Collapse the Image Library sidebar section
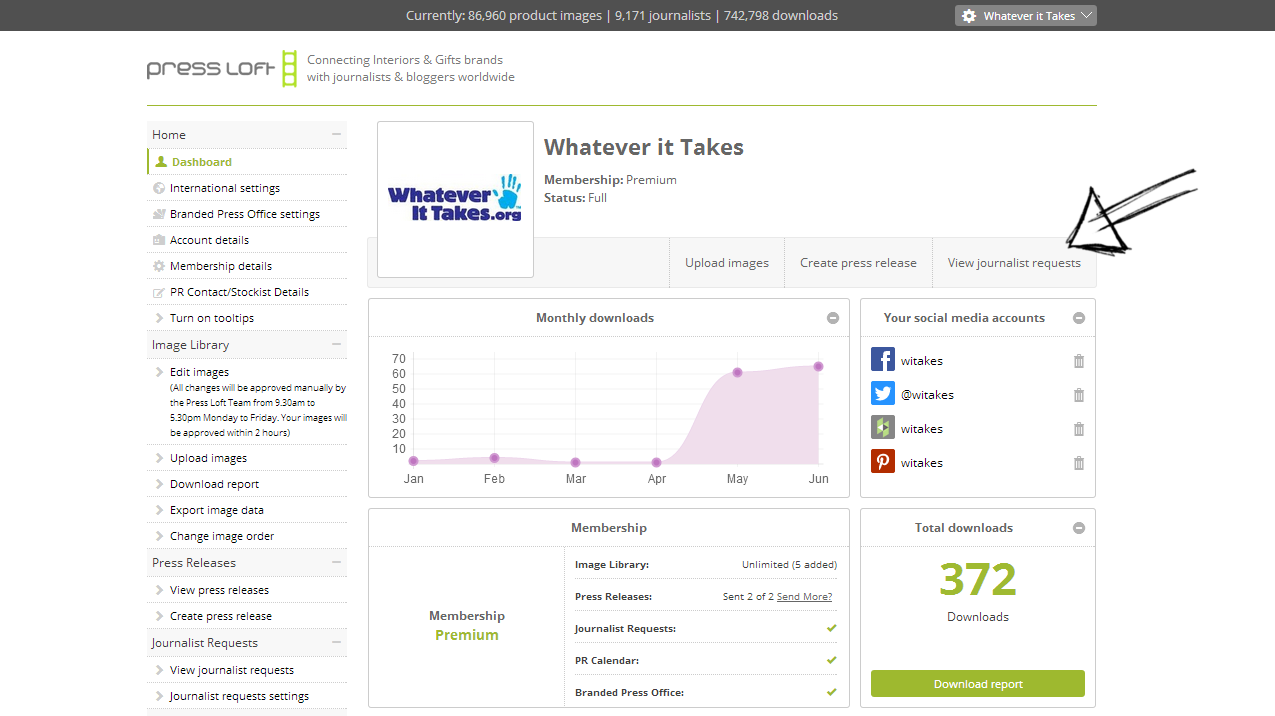Viewport: 1275px width, 716px height. point(337,344)
